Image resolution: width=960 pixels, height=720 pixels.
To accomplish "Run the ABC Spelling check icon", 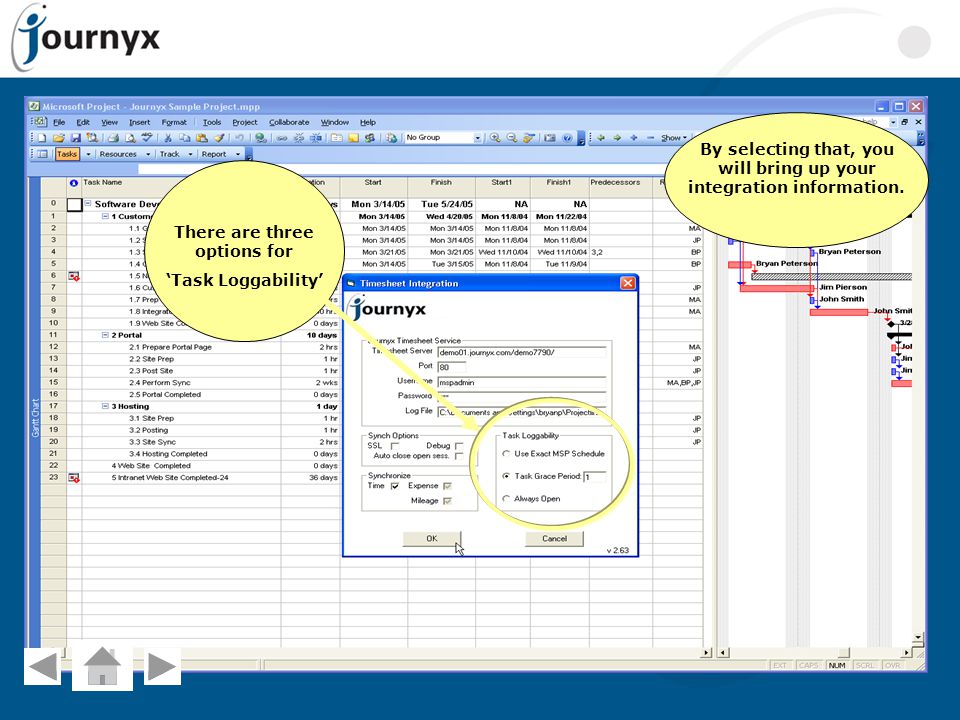I will (x=147, y=138).
